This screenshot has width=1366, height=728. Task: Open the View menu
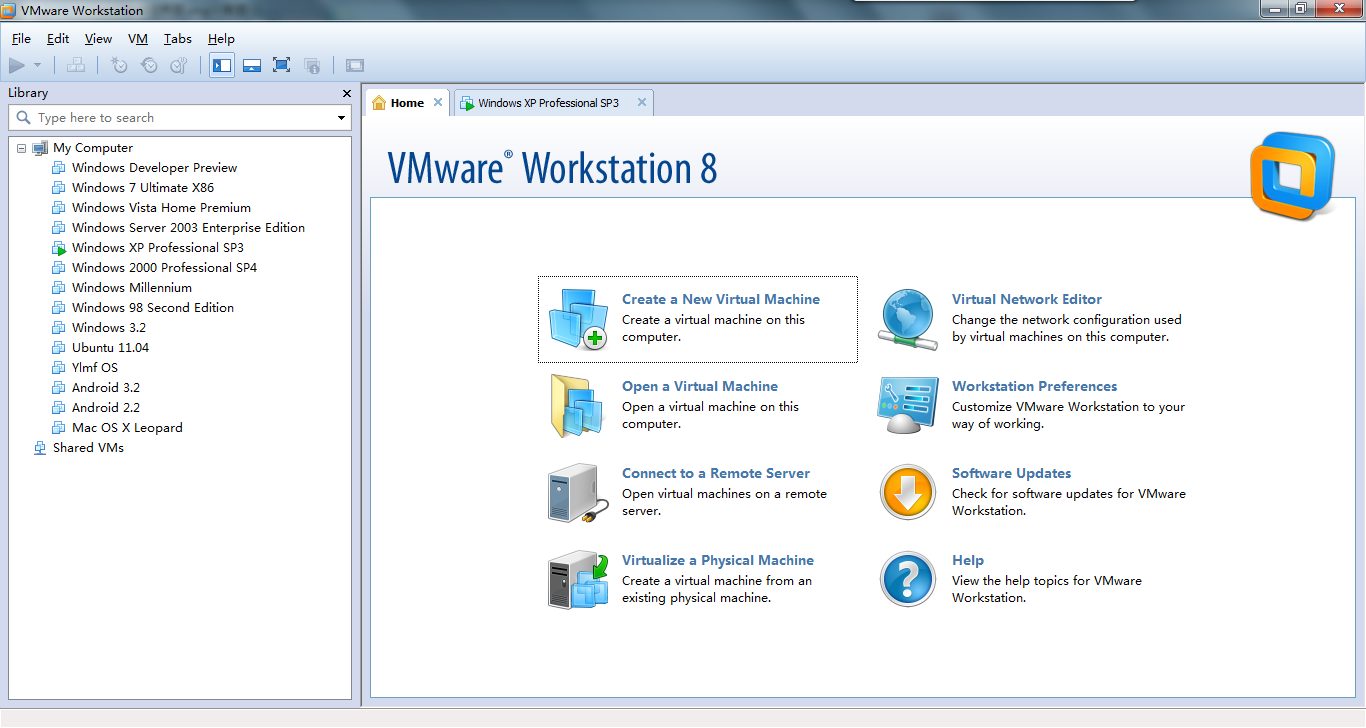coord(98,39)
